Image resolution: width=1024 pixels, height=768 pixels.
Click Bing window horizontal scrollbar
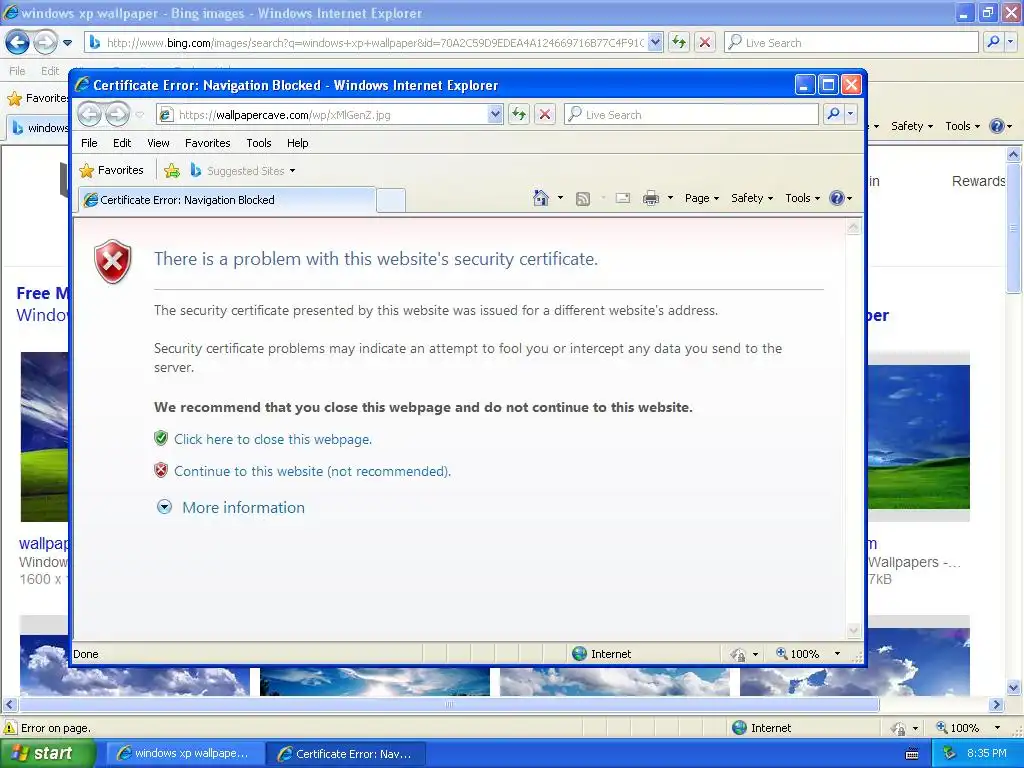coord(449,705)
